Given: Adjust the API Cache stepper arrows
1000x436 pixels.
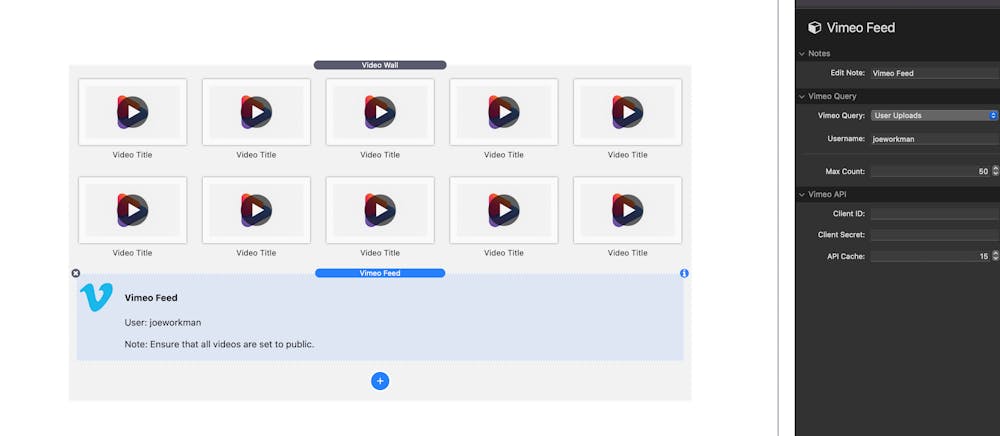Looking at the screenshot, I should point(996,256).
